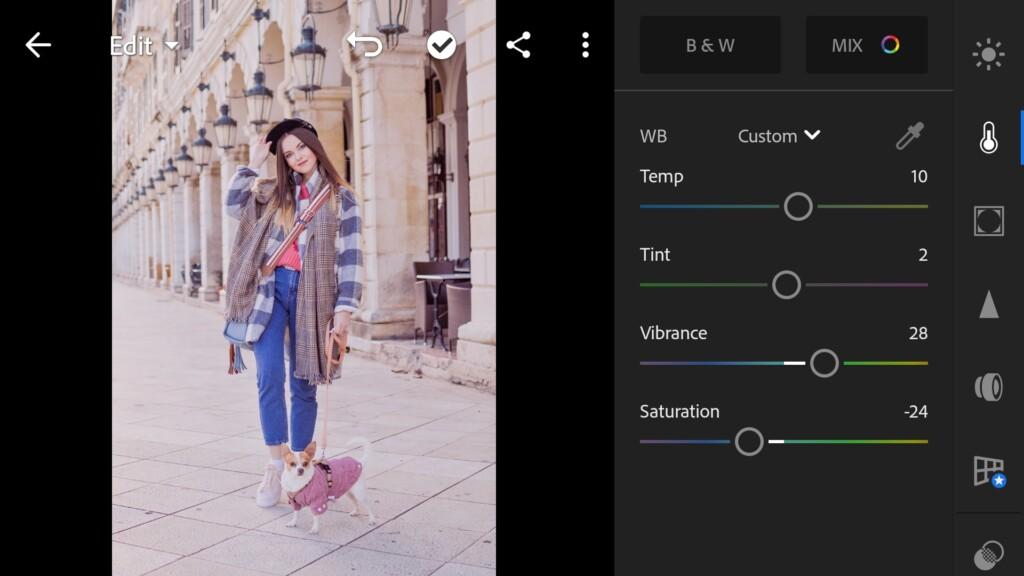Go back with the left arrow

[x=38, y=45]
